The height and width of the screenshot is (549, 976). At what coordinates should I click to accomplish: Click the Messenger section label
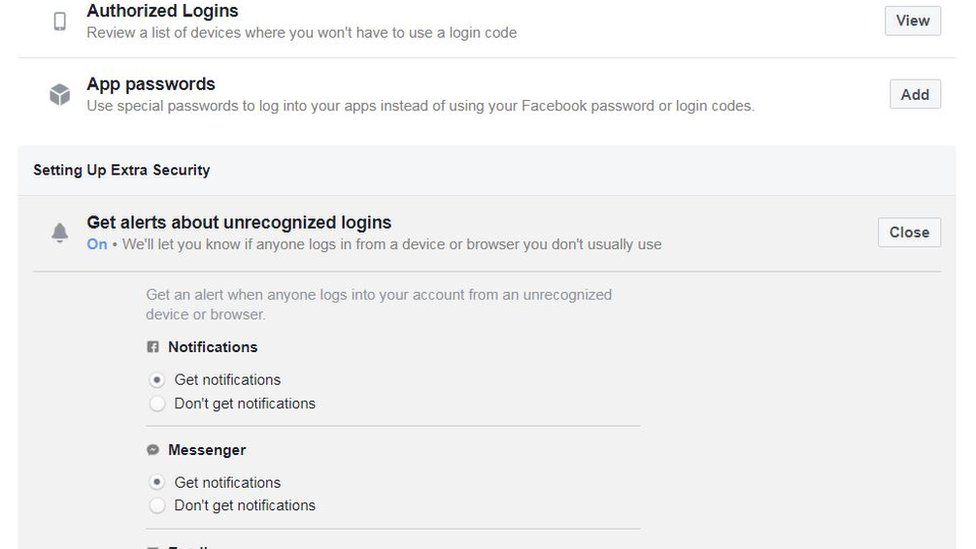click(206, 450)
